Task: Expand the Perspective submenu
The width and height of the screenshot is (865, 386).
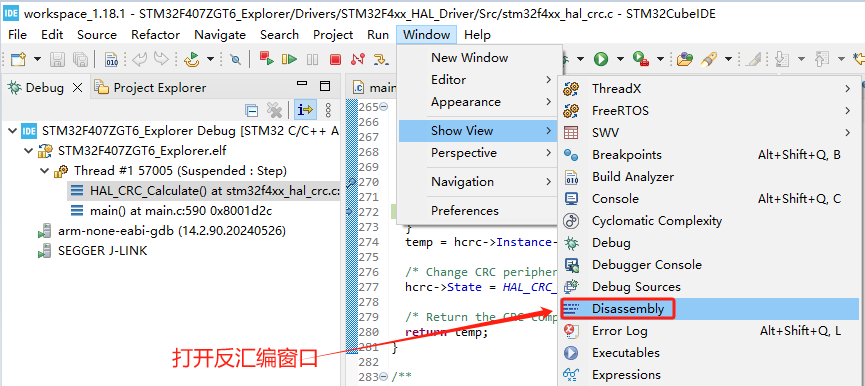Action: point(479,153)
